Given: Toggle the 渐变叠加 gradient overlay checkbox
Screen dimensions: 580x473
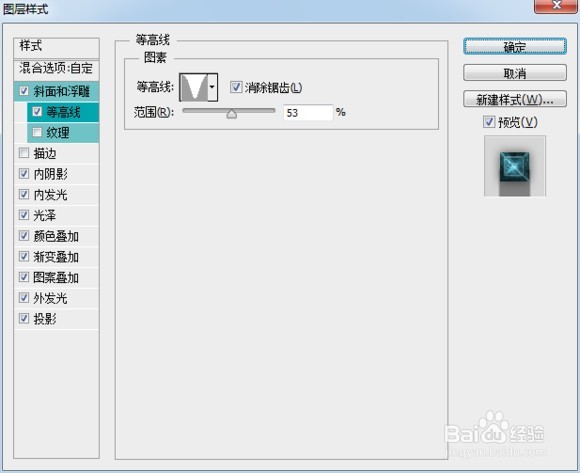Looking at the screenshot, I should pos(24,256).
